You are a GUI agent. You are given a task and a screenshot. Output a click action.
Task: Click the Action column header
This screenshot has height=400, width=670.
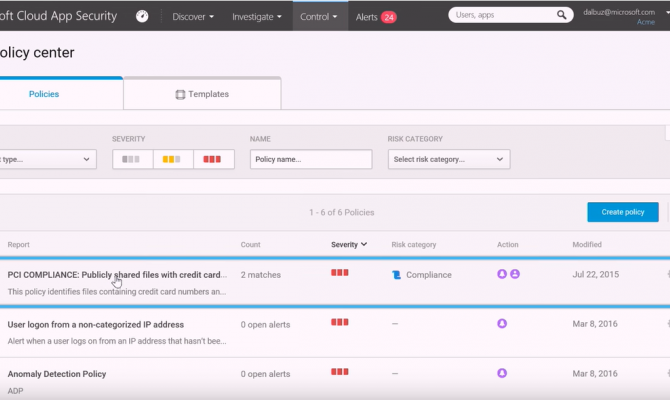[508, 244]
